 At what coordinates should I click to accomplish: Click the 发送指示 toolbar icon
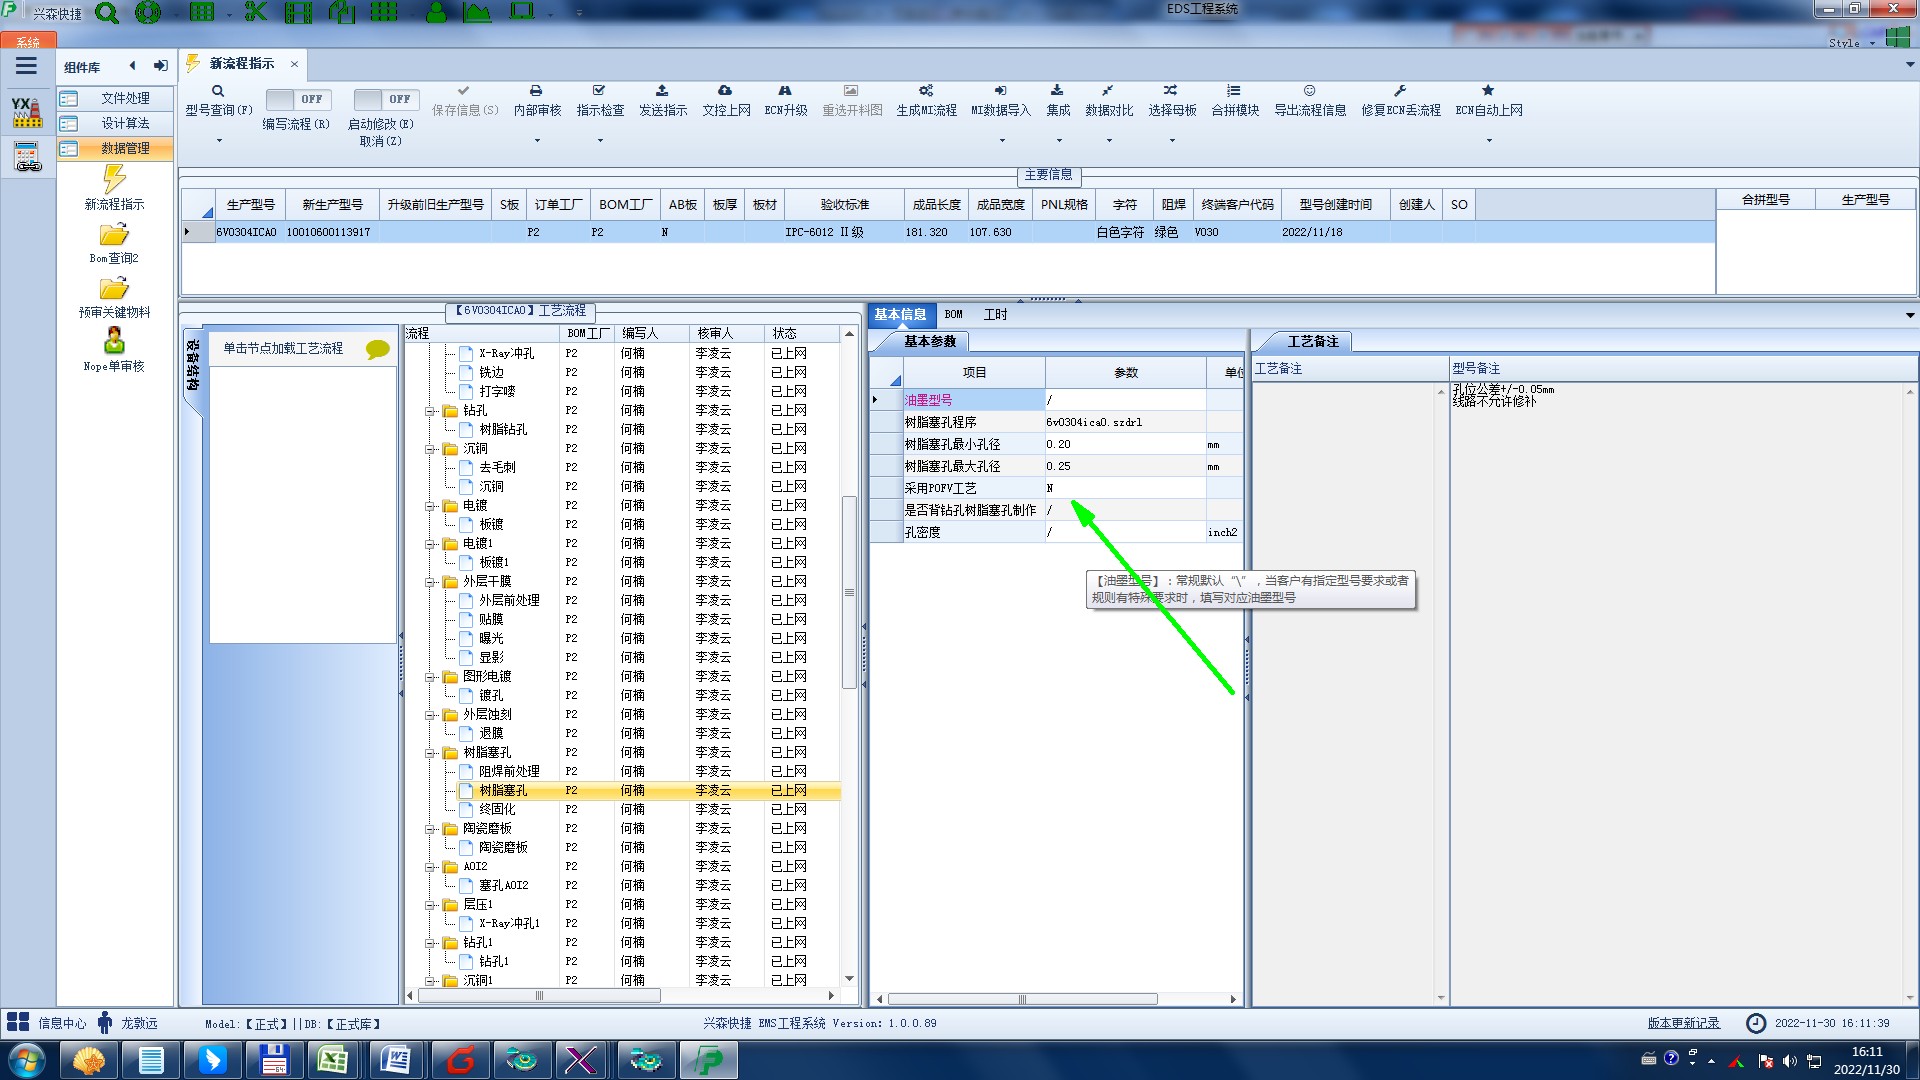click(x=662, y=91)
